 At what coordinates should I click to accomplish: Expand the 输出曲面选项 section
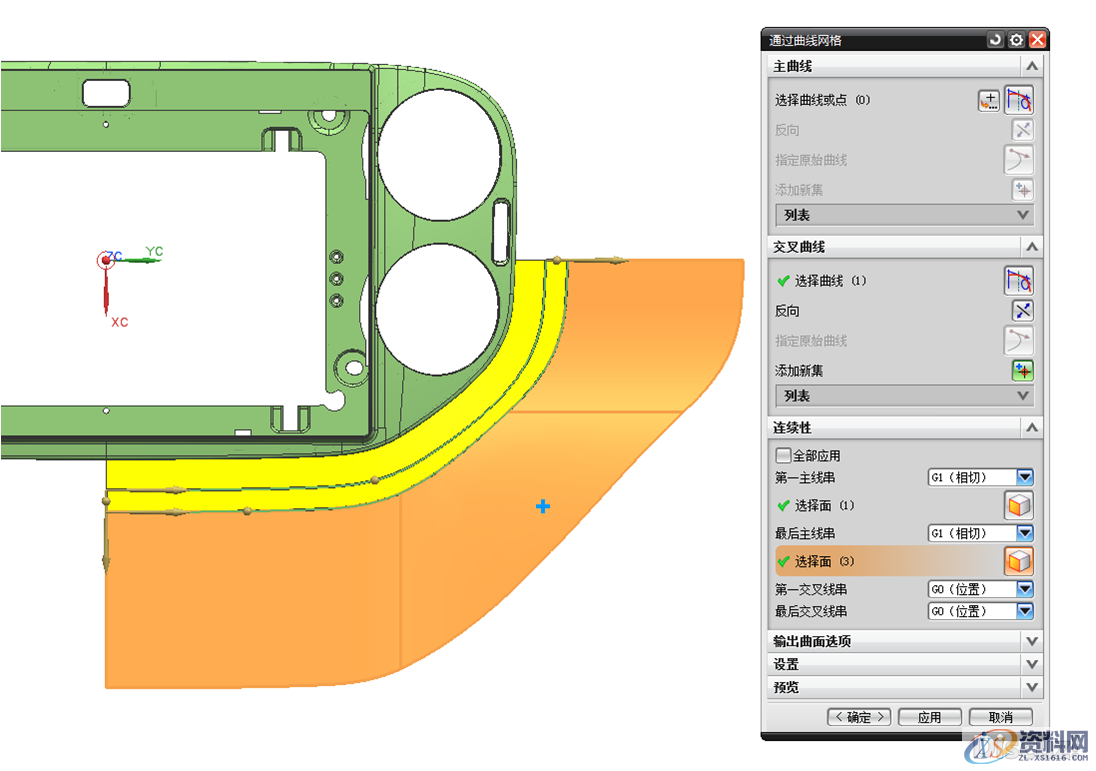pos(1032,641)
